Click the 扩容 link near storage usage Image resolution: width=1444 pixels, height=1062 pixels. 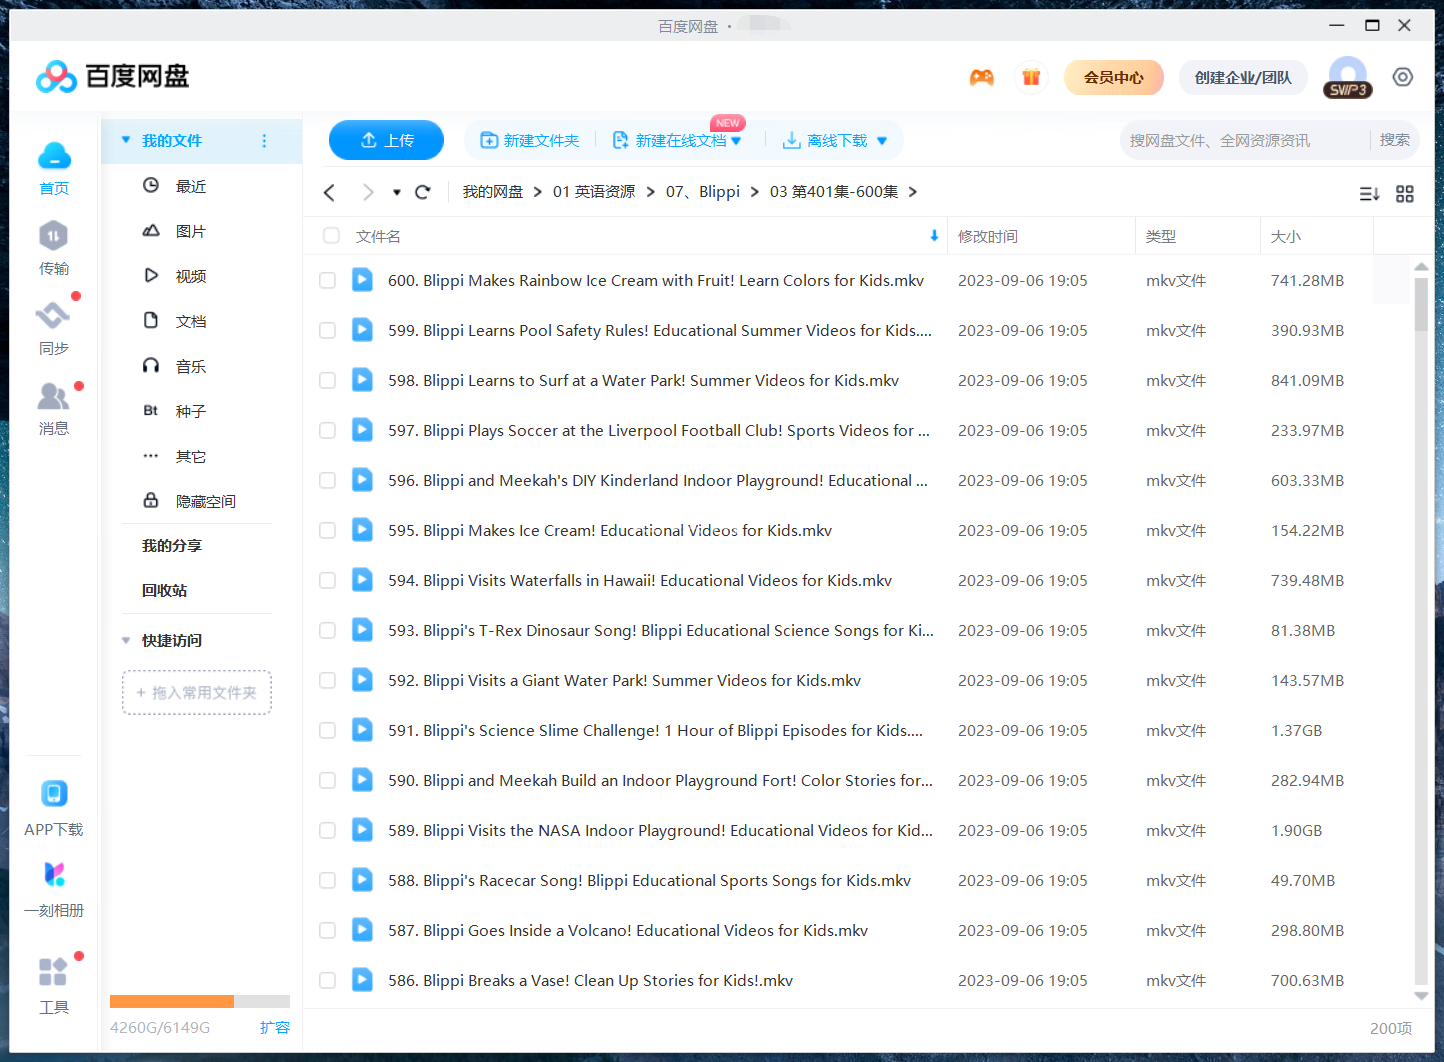pos(274,1027)
